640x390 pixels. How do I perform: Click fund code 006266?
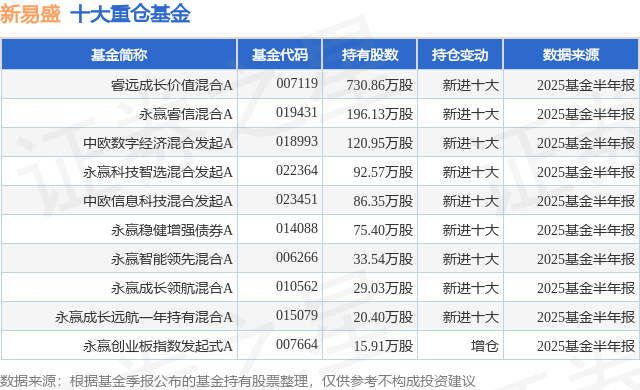(297, 257)
